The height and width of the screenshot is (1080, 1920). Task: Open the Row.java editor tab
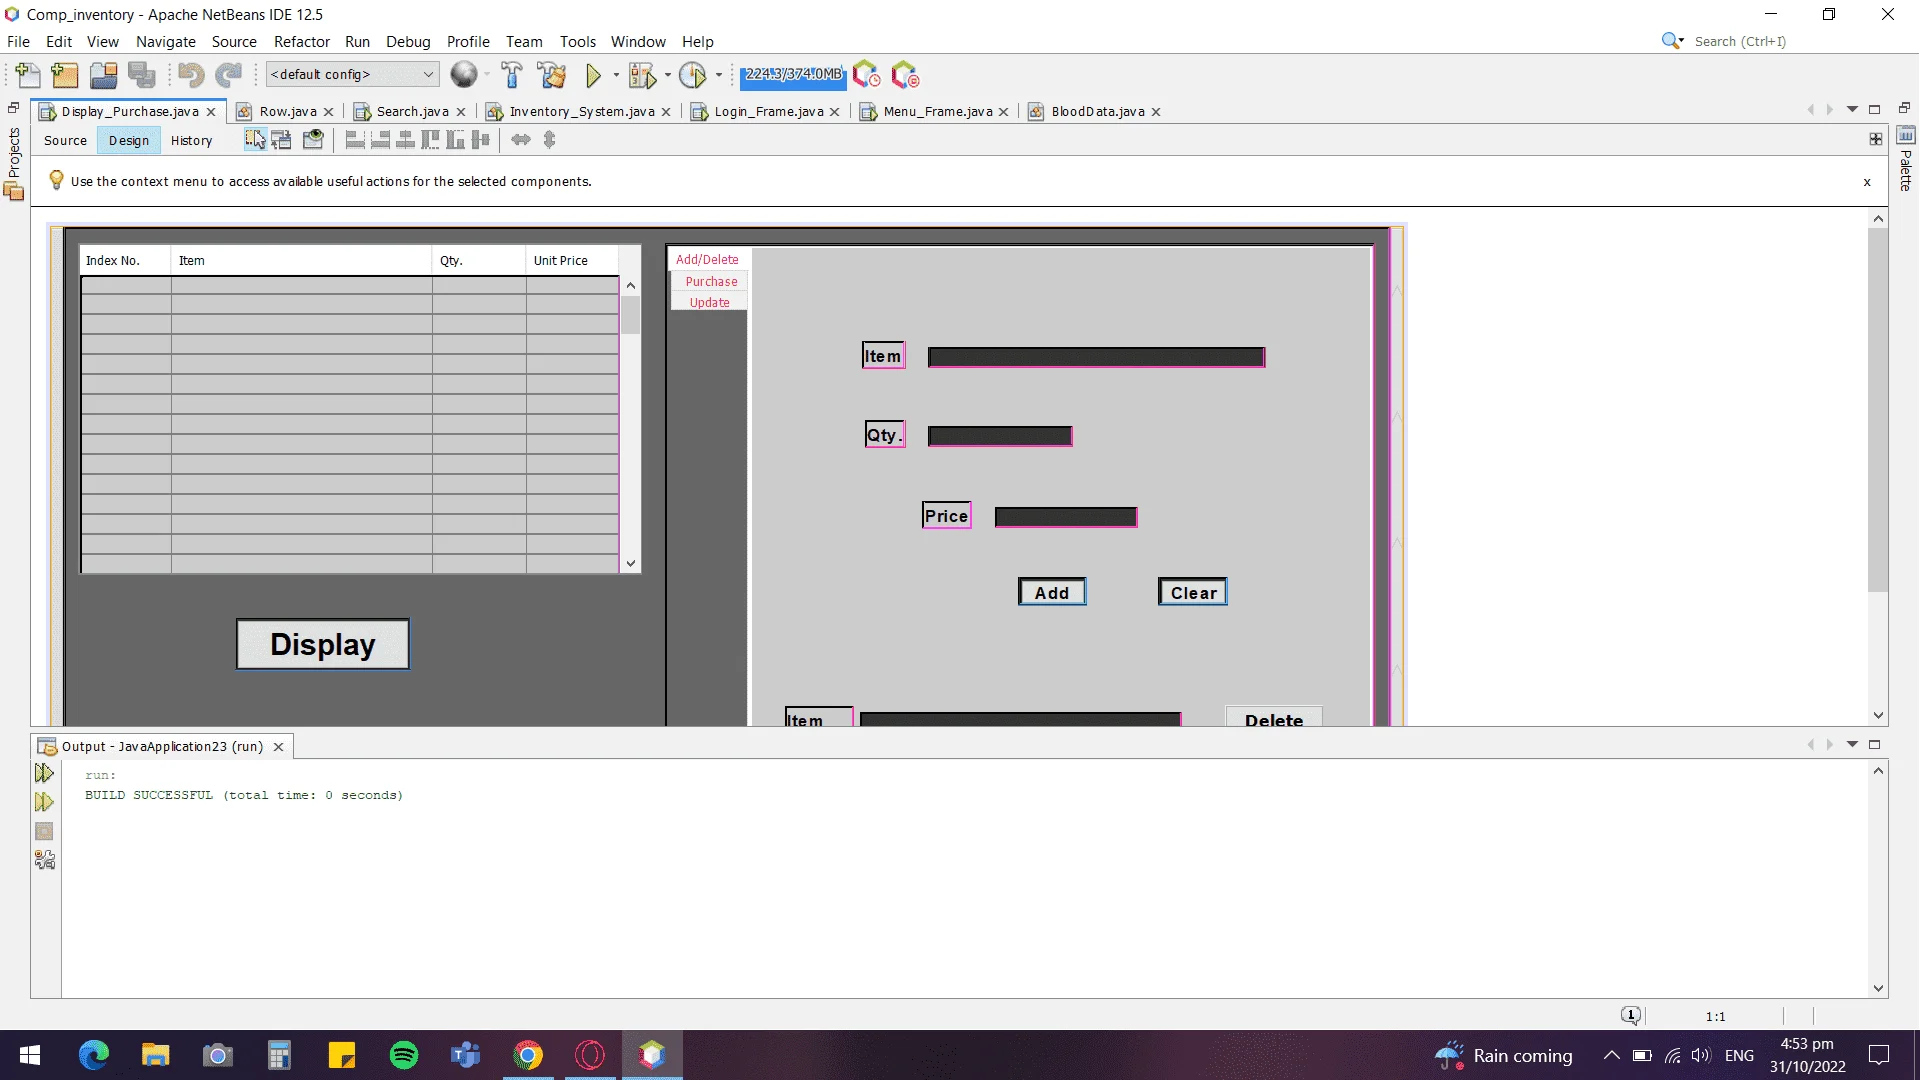point(288,111)
